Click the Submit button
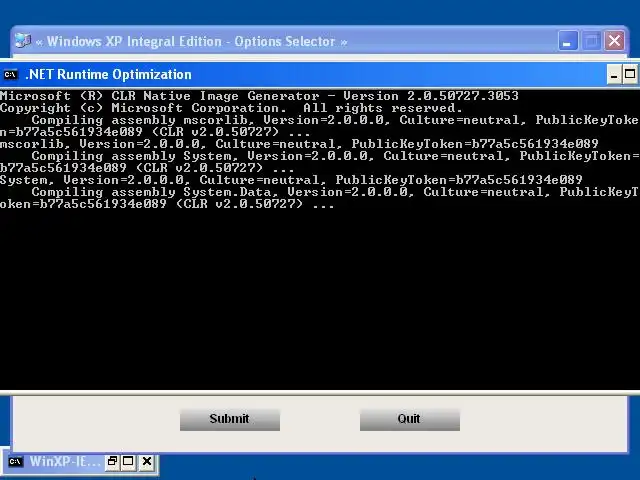The image size is (640, 480). [230, 419]
